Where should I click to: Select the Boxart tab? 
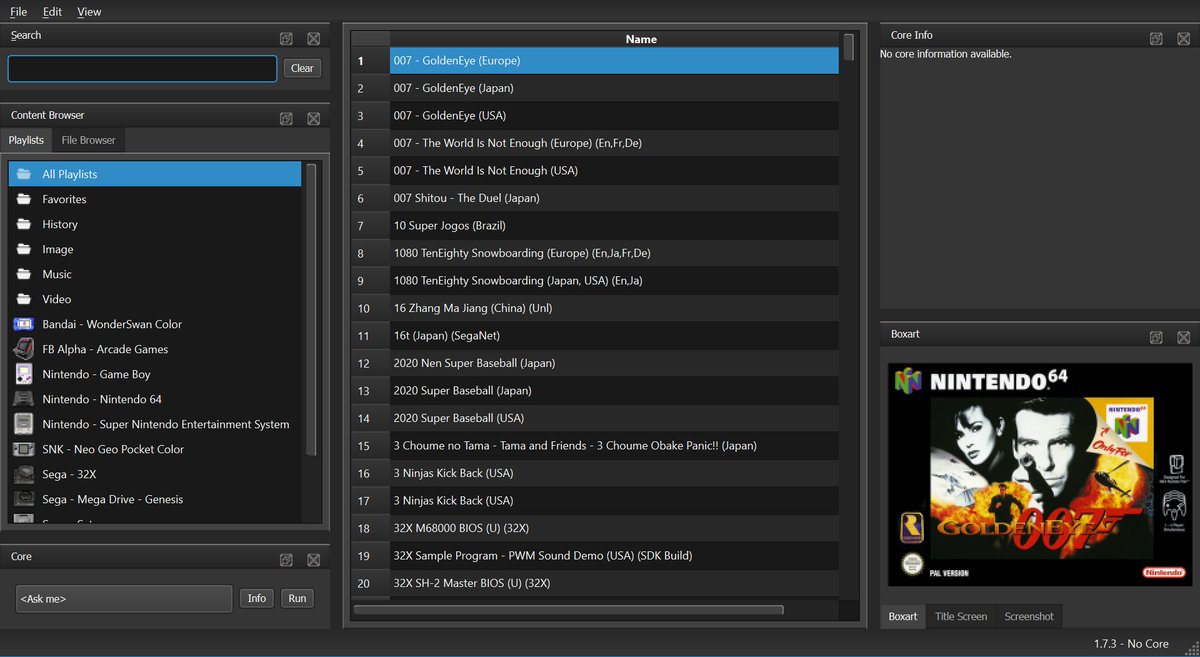point(903,616)
